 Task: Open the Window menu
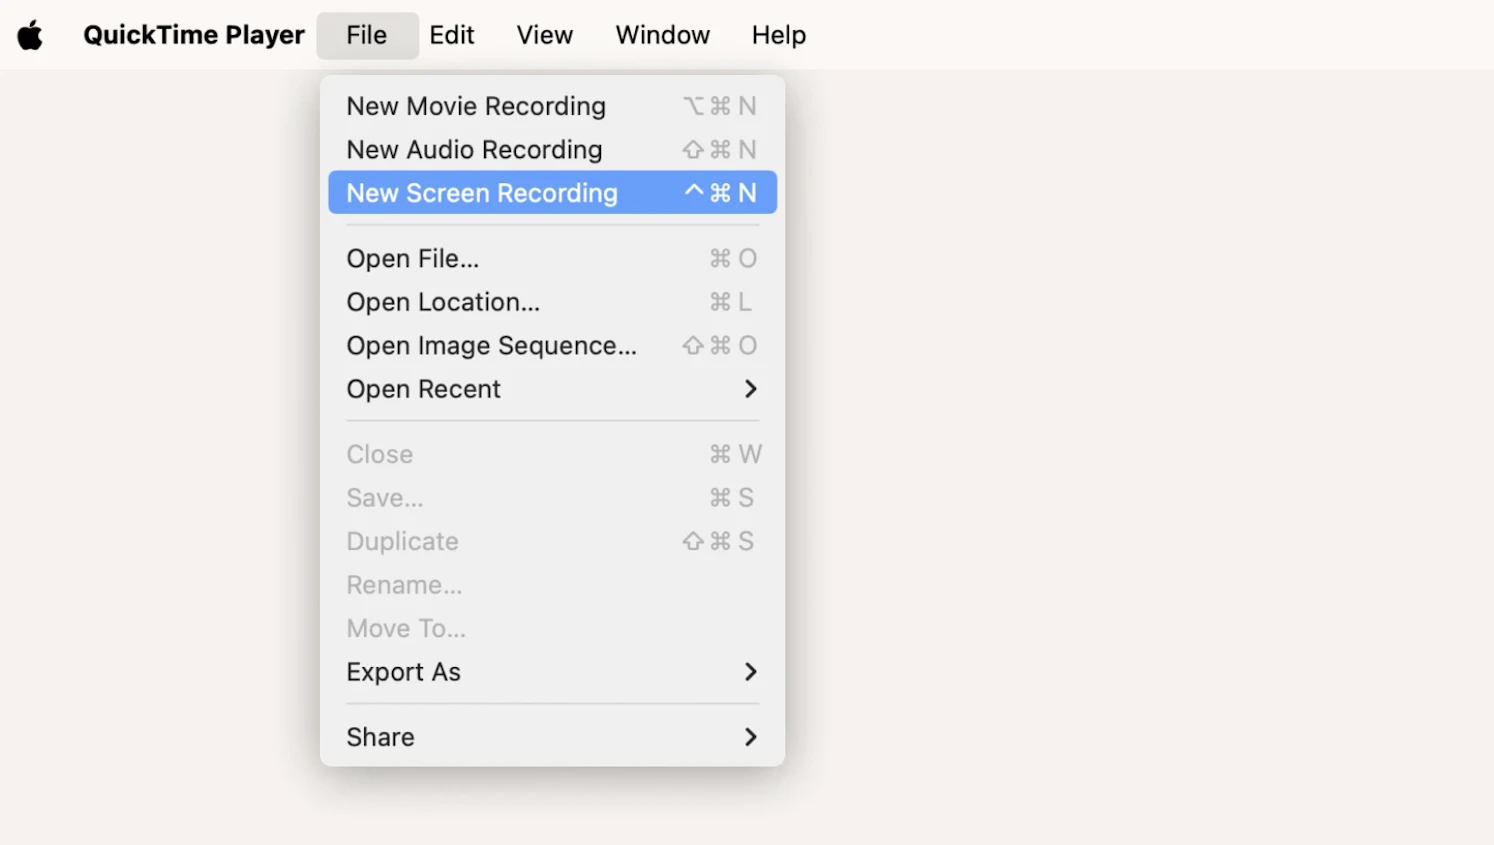coord(662,34)
